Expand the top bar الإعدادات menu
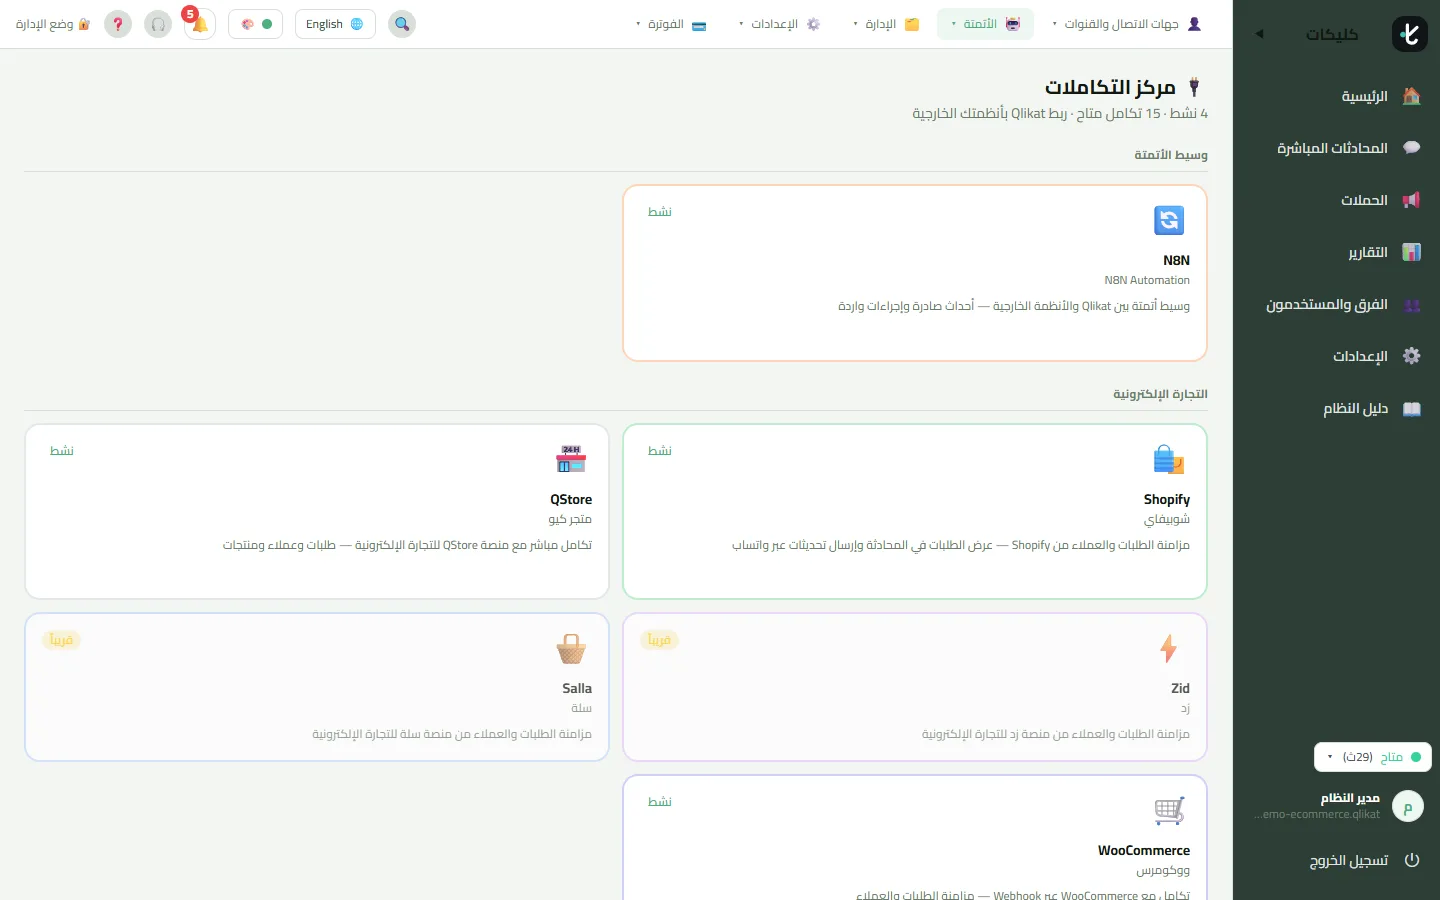Screen dimensions: 1440x900 (780, 24)
